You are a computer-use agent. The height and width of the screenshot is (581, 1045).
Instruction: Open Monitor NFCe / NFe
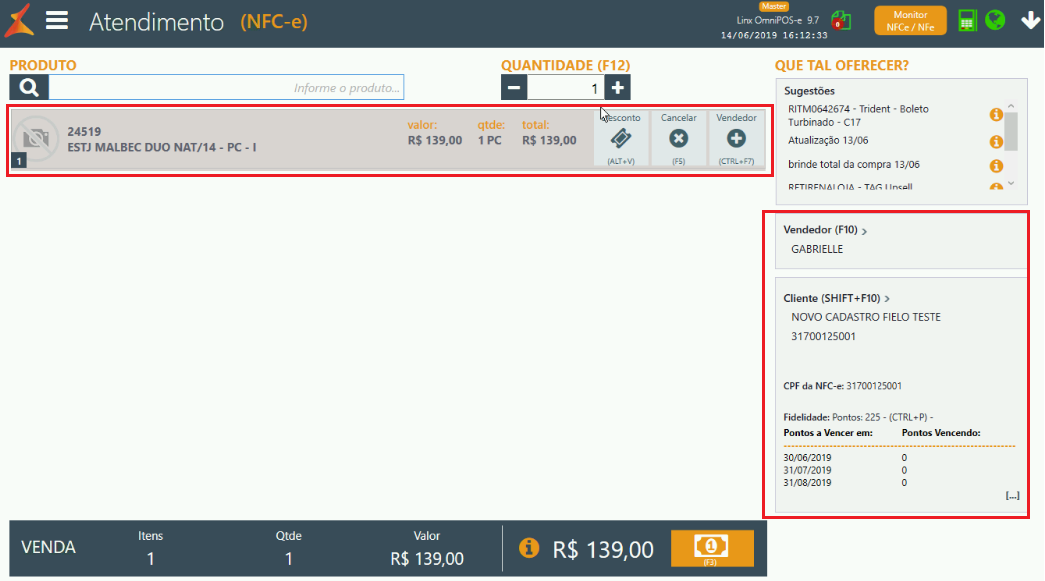click(x=910, y=21)
